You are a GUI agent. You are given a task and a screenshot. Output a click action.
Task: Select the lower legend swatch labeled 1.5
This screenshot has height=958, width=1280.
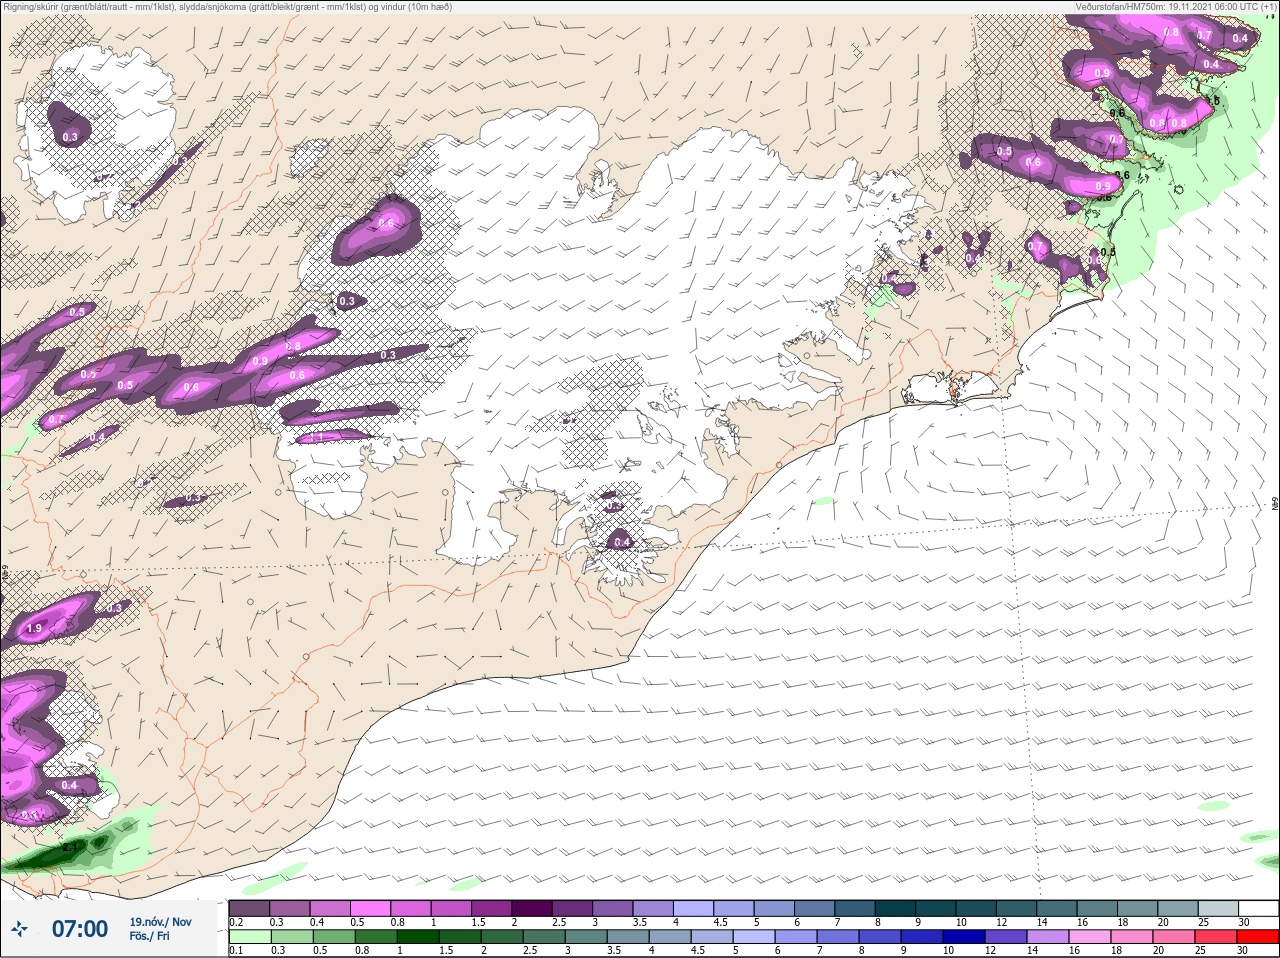[459, 937]
